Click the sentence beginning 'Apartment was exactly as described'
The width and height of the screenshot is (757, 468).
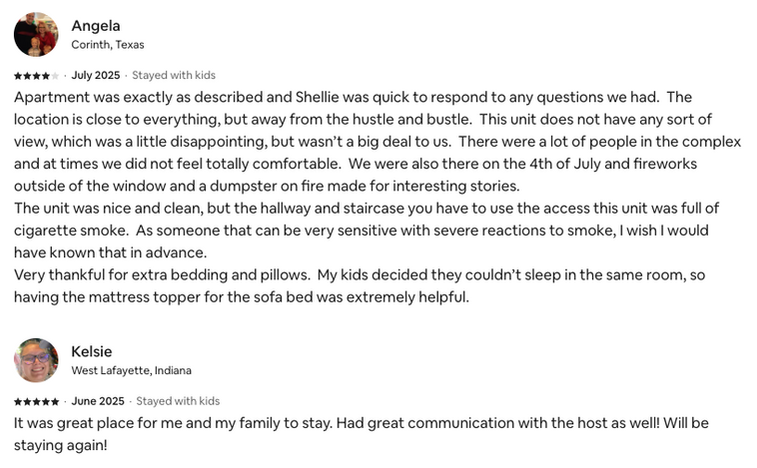pos(200,97)
